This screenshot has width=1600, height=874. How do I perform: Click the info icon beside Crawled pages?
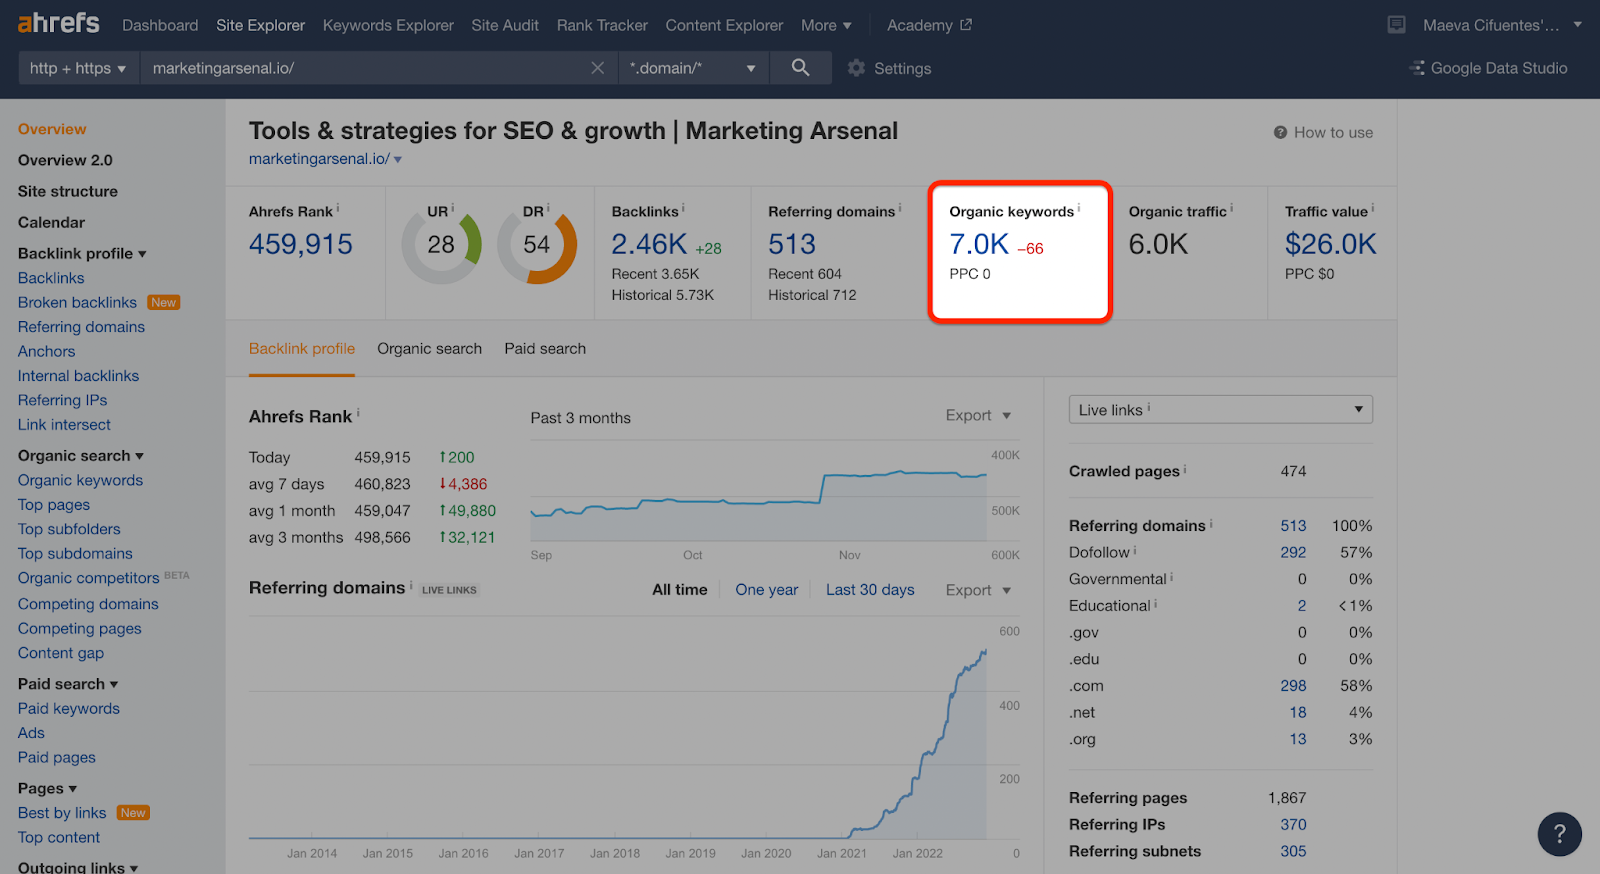pos(1185,469)
